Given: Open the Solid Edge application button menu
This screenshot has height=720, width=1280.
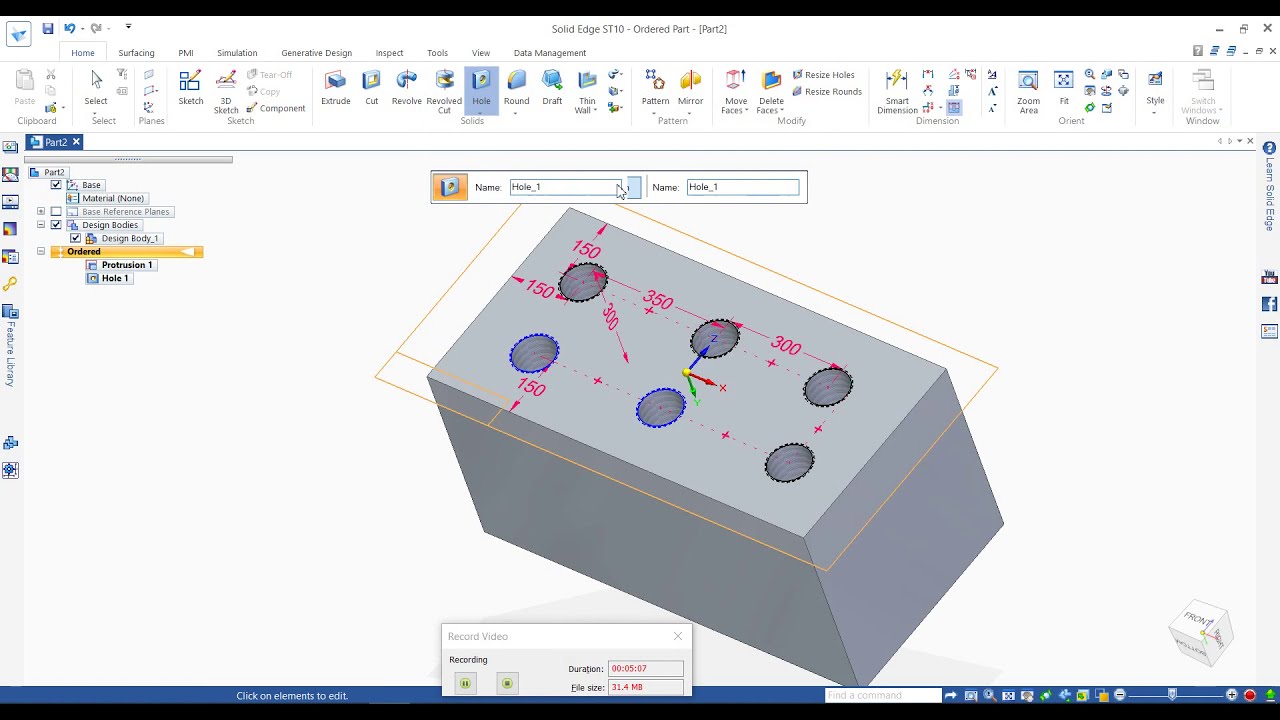Looking at the screenshot, I should [19, 35].
